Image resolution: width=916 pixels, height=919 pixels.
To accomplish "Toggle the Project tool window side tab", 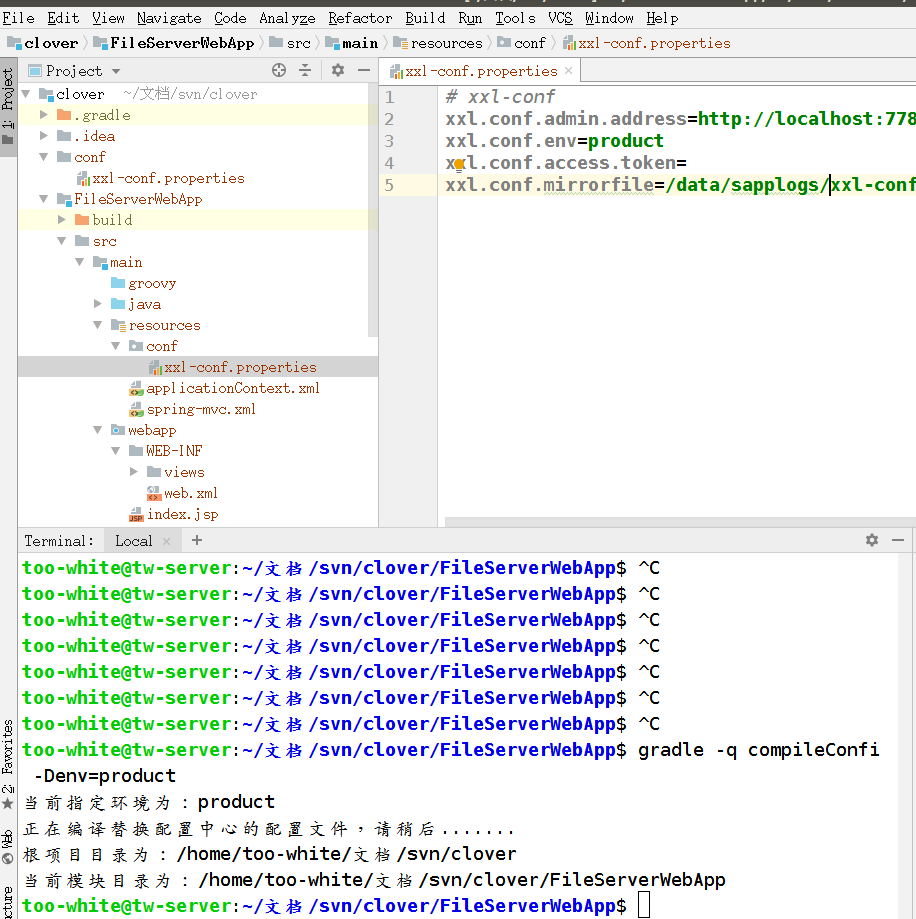I will 8,105.
